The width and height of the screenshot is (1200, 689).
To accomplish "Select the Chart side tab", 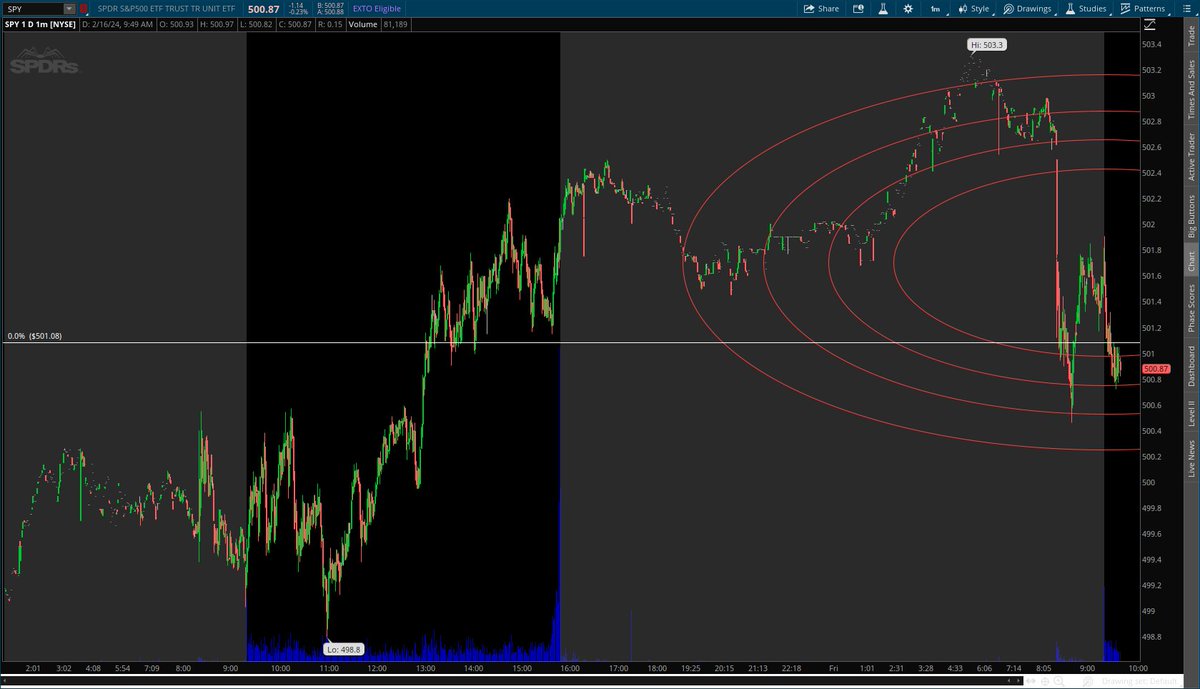I will 1190,262.
